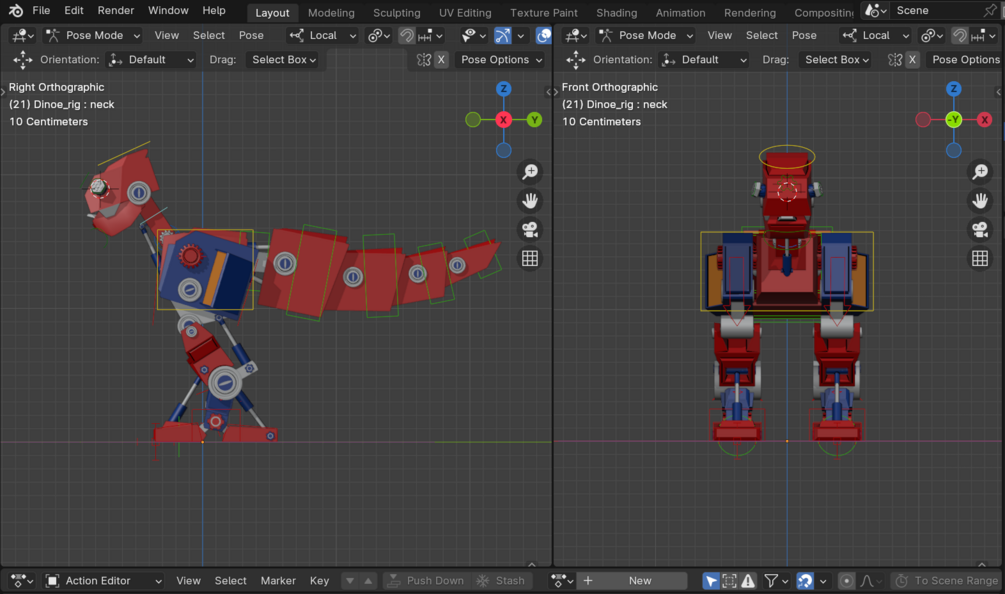Click the move tool icon in left viewport tool settings
Image resolution: width=1005 pixels, height=594 pixels.
click(22, 60)
